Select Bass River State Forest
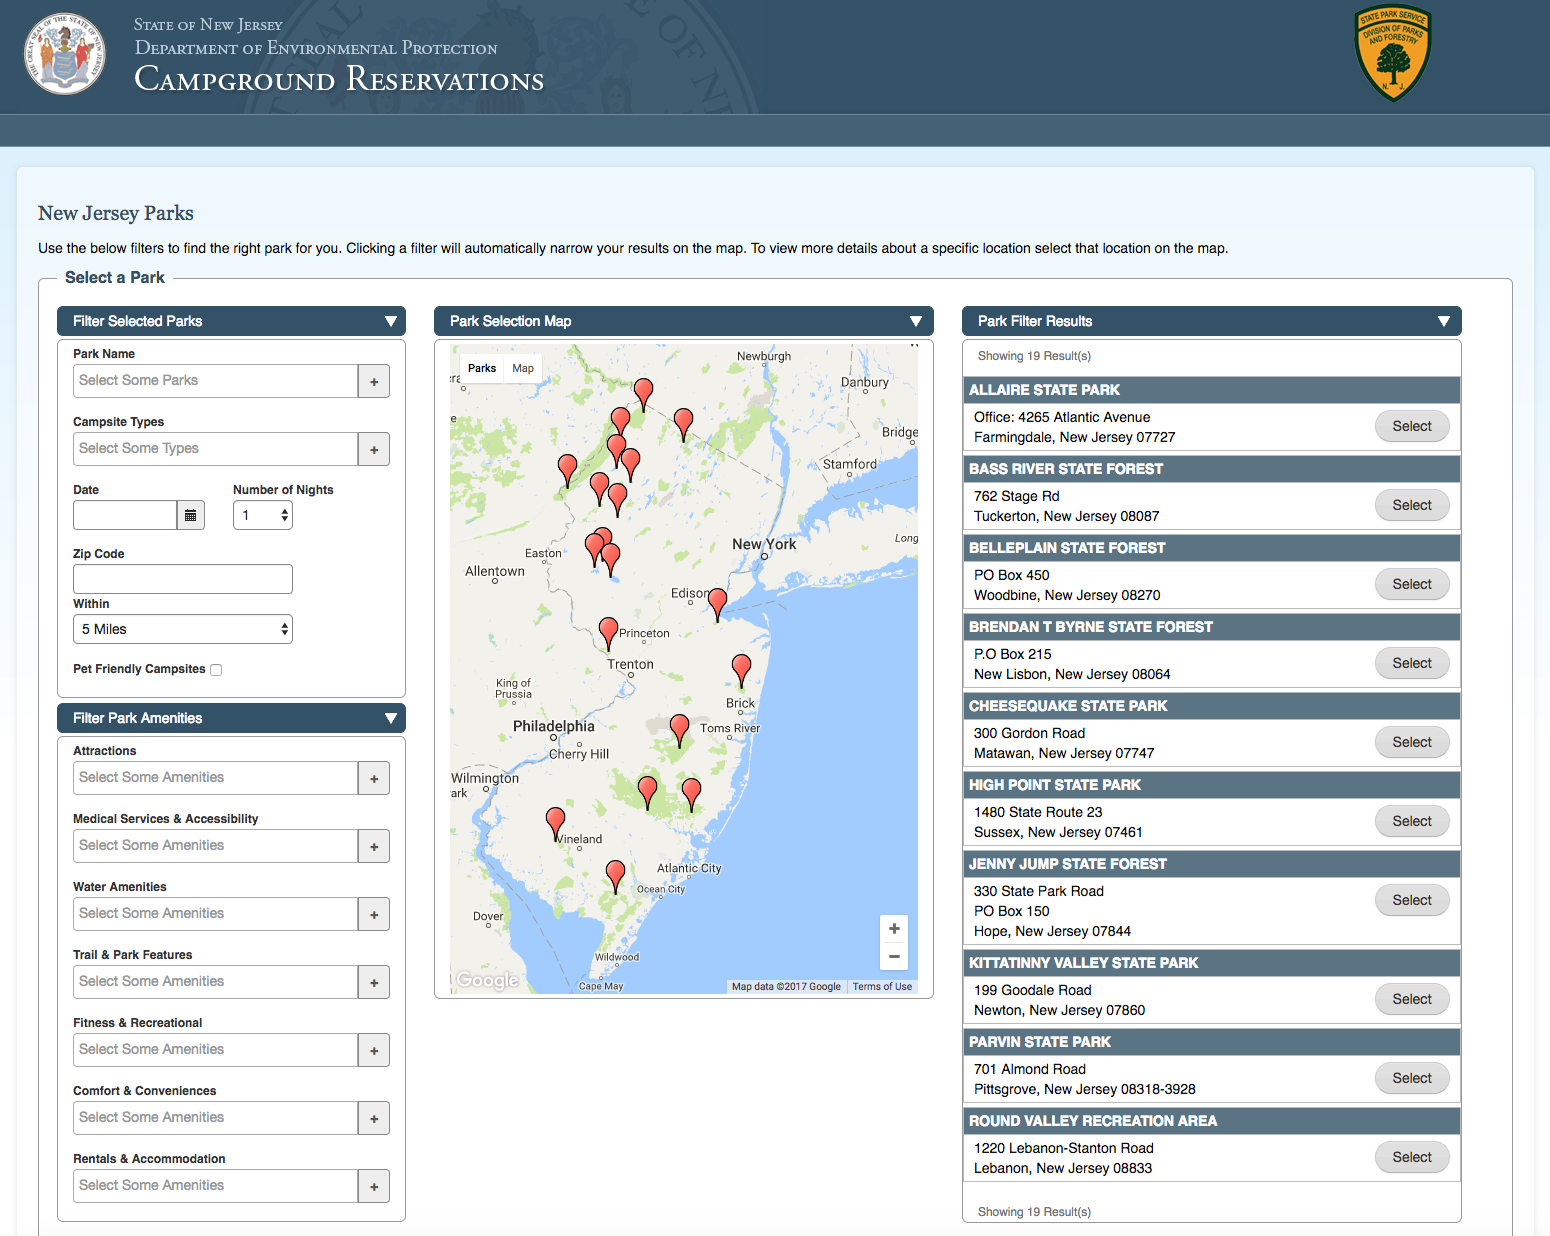The height and width of the screenshot is (1236, 1550). (x=1412, y=505)
